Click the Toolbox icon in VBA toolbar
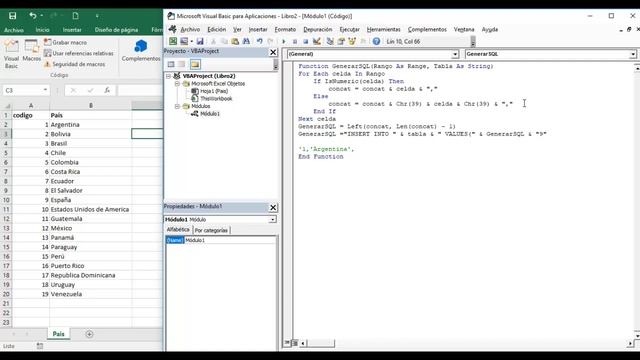640x360 pixels. (x=363, y=41)
